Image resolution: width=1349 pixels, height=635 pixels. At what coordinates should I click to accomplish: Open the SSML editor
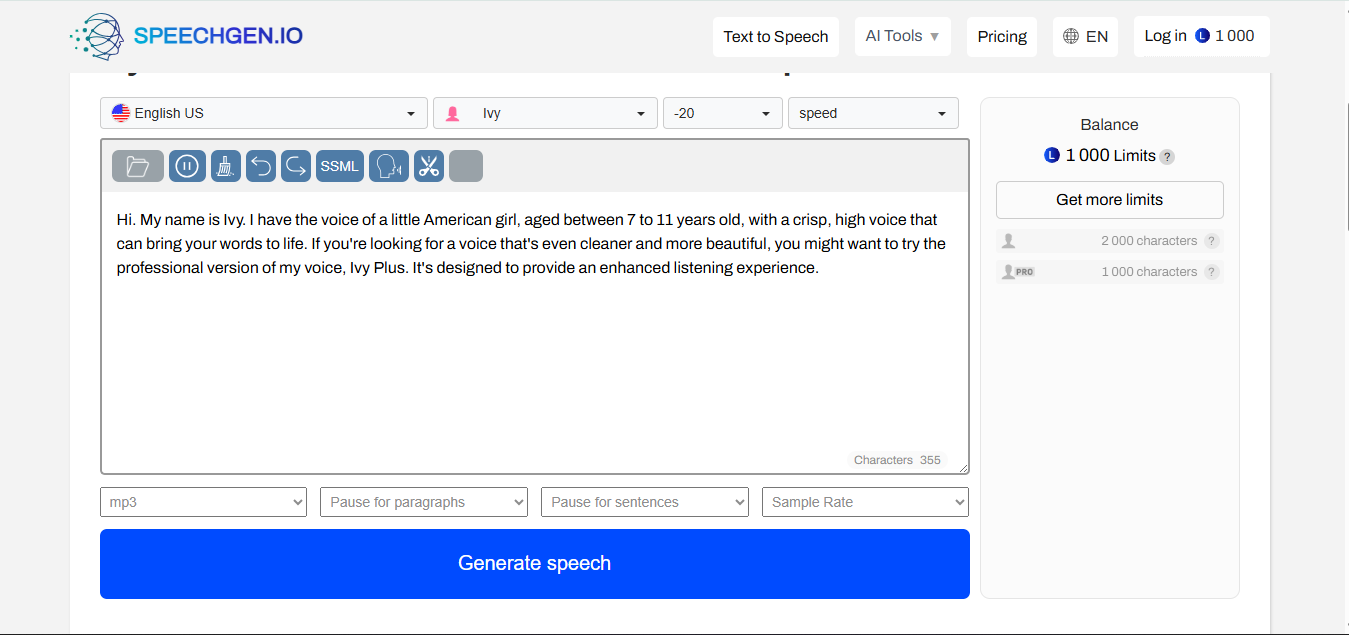[x=339, y=166]
